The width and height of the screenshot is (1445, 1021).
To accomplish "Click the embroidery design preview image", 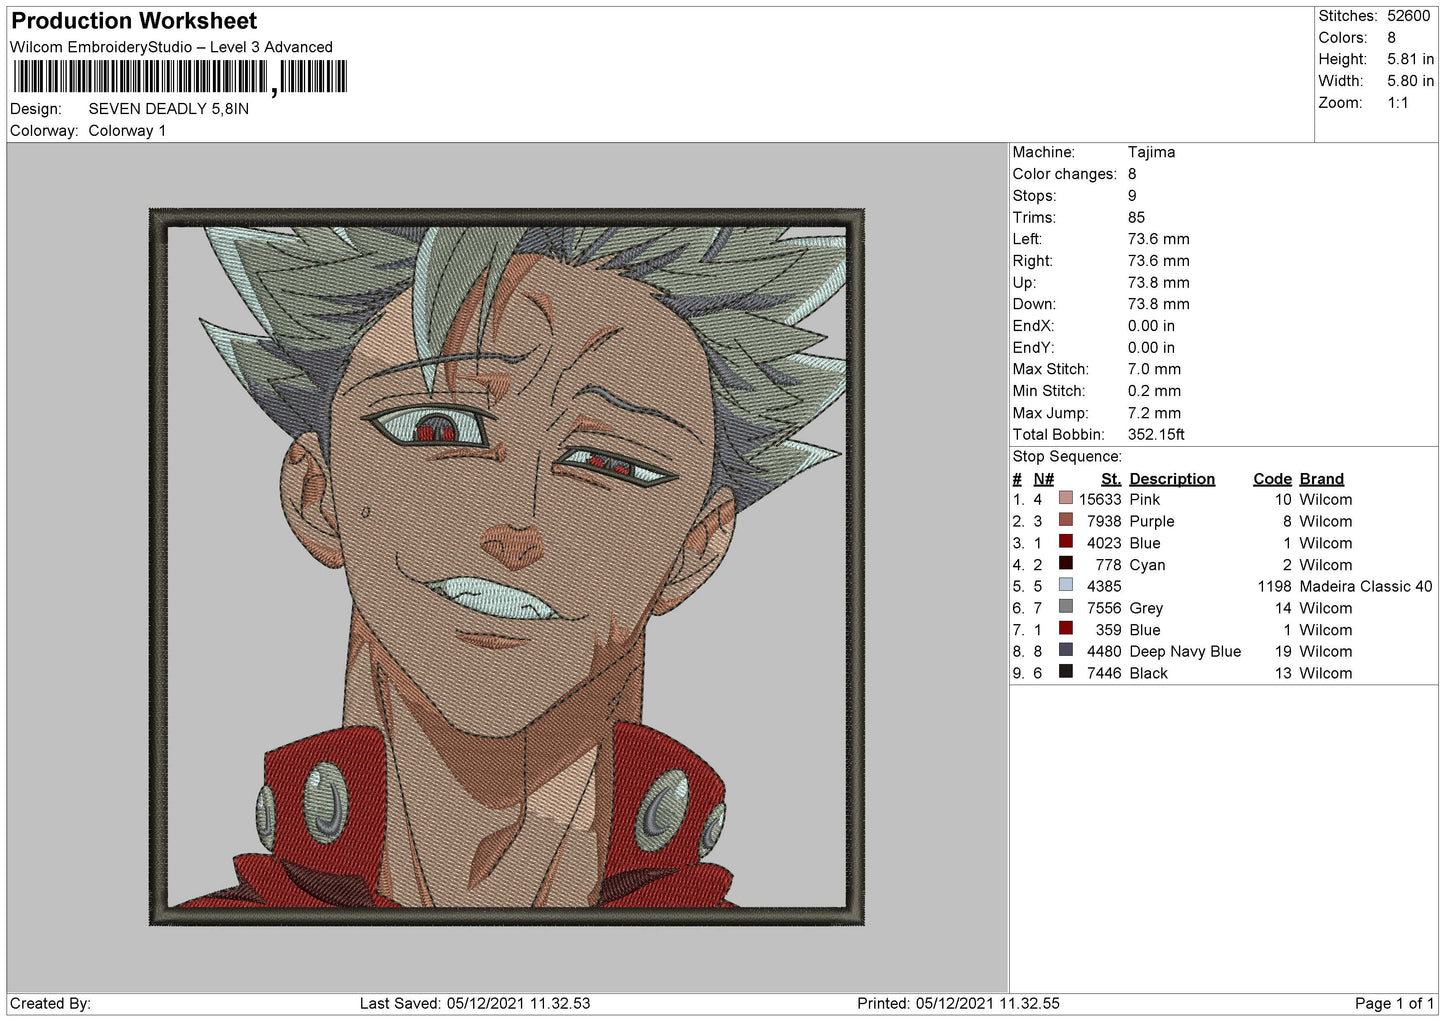I will click(x=507, y=567).
